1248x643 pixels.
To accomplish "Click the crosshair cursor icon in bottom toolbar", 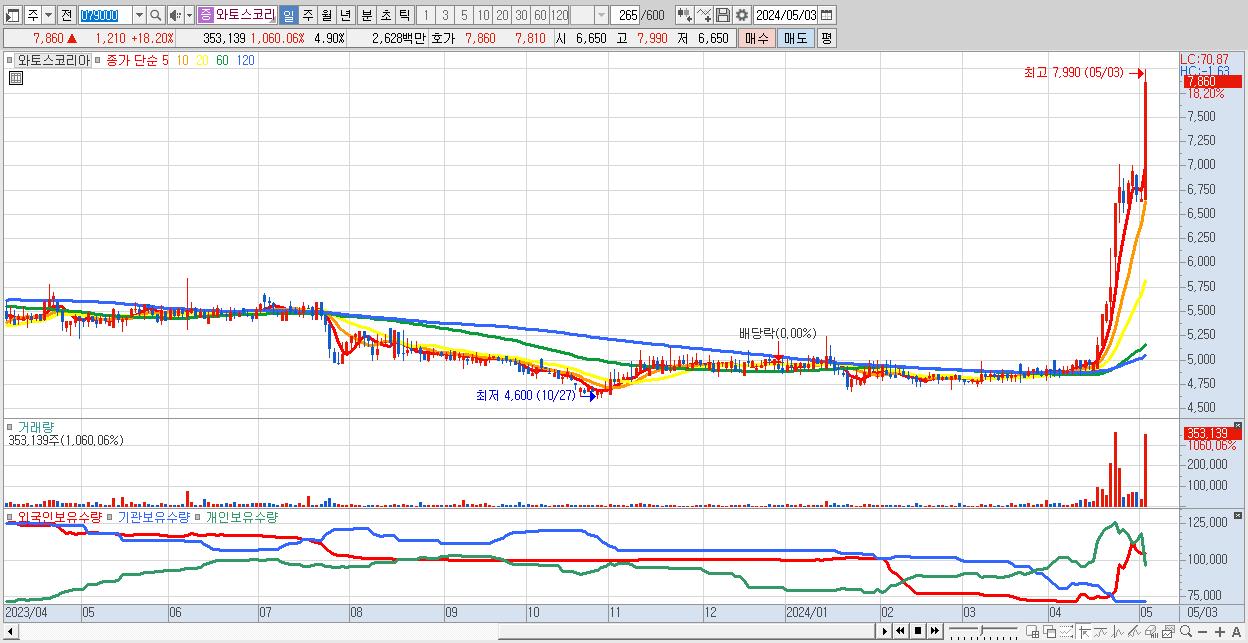I will point(1085,631).
